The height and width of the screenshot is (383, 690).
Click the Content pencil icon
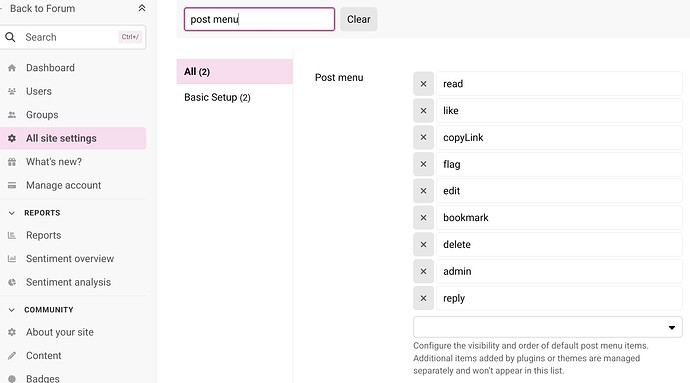[x=12, y=356]
